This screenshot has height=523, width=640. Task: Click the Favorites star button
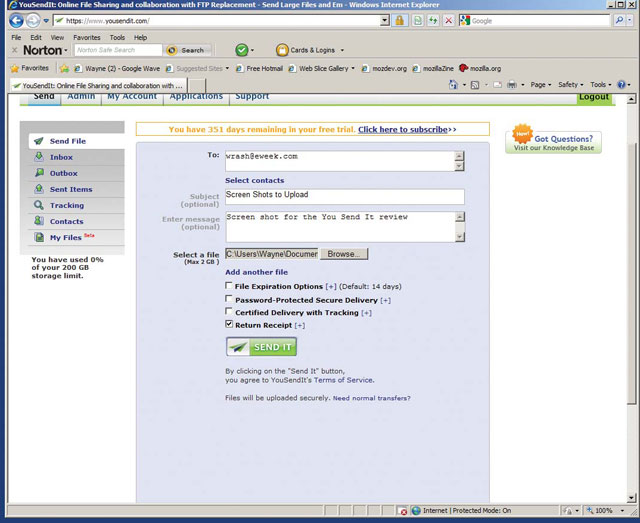(30, 68)
